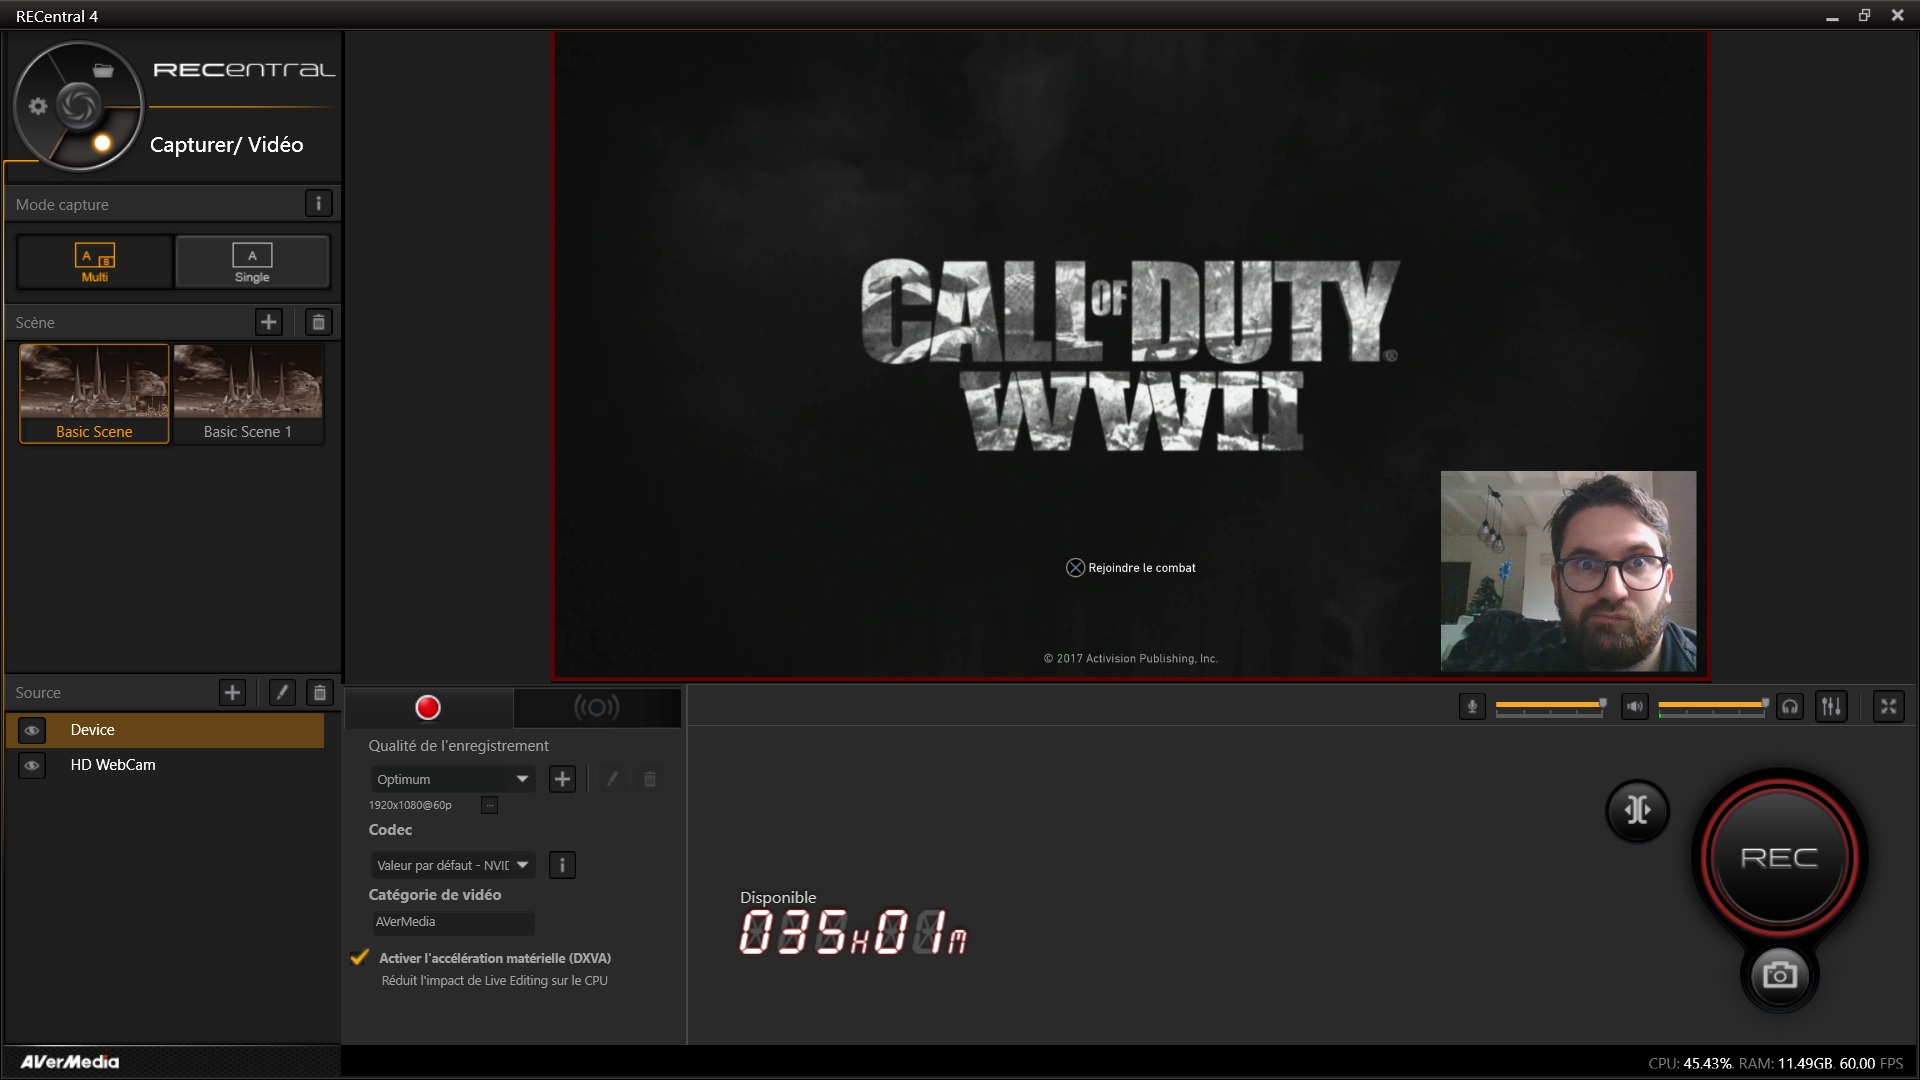Select the record tab with red dot
The height and width of the screenshot is (1080, 1920).
click(428, 708)
